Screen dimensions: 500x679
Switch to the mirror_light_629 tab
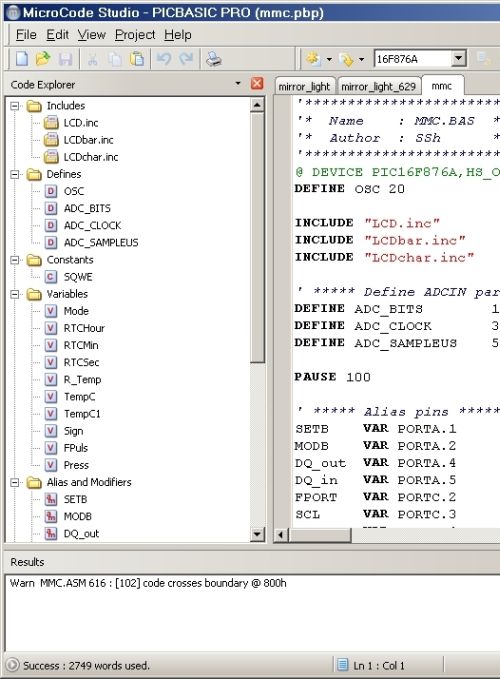[x=378, y=86]
